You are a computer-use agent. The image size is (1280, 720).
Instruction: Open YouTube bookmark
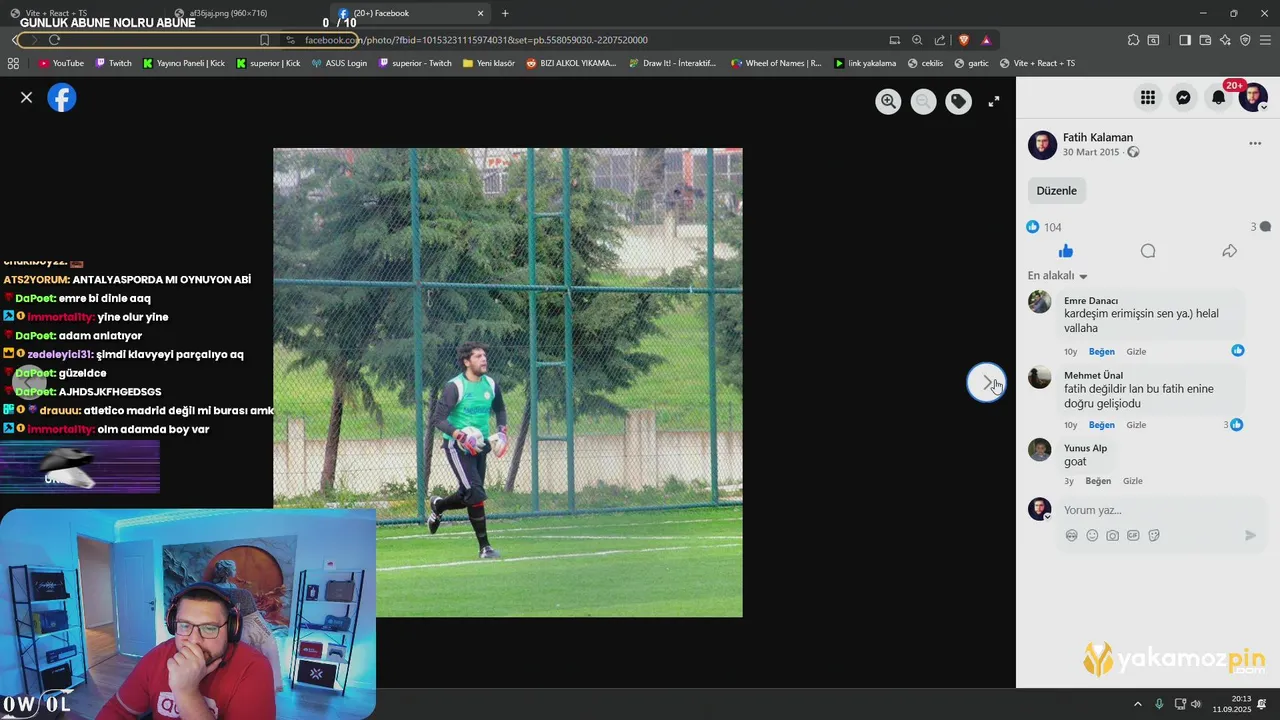pos(61,63)
